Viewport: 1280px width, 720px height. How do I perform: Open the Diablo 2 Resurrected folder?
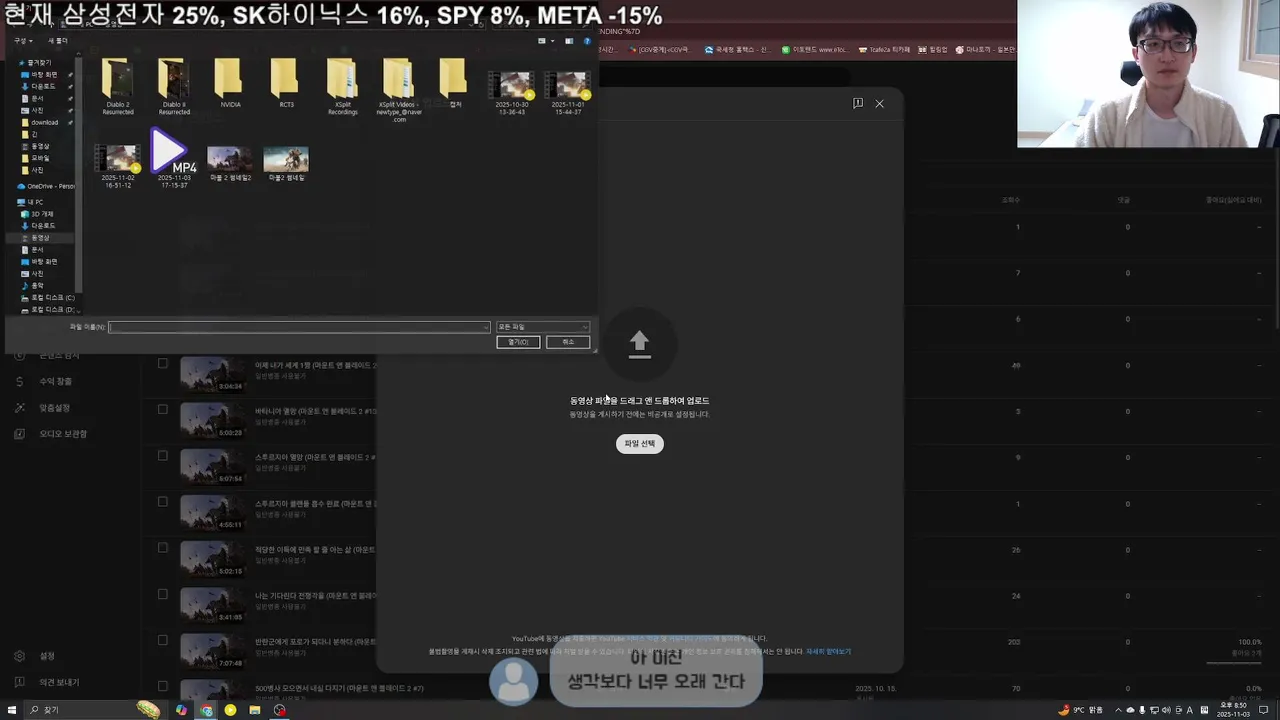tap(117, 86)
